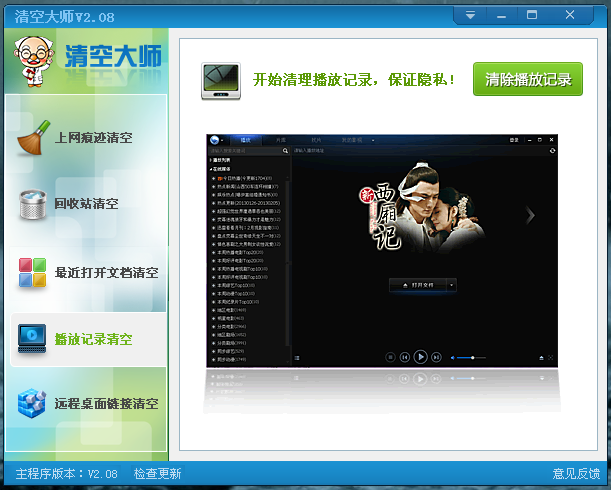Select 播放记录清空 with monitor play icon
Image resolution: width=611 pixels, height=490 pixels.
pos(88,339)
